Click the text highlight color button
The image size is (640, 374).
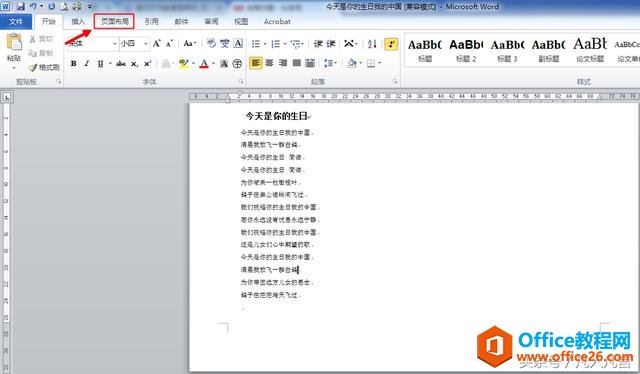pyautogui.click(x=184, y=64)
